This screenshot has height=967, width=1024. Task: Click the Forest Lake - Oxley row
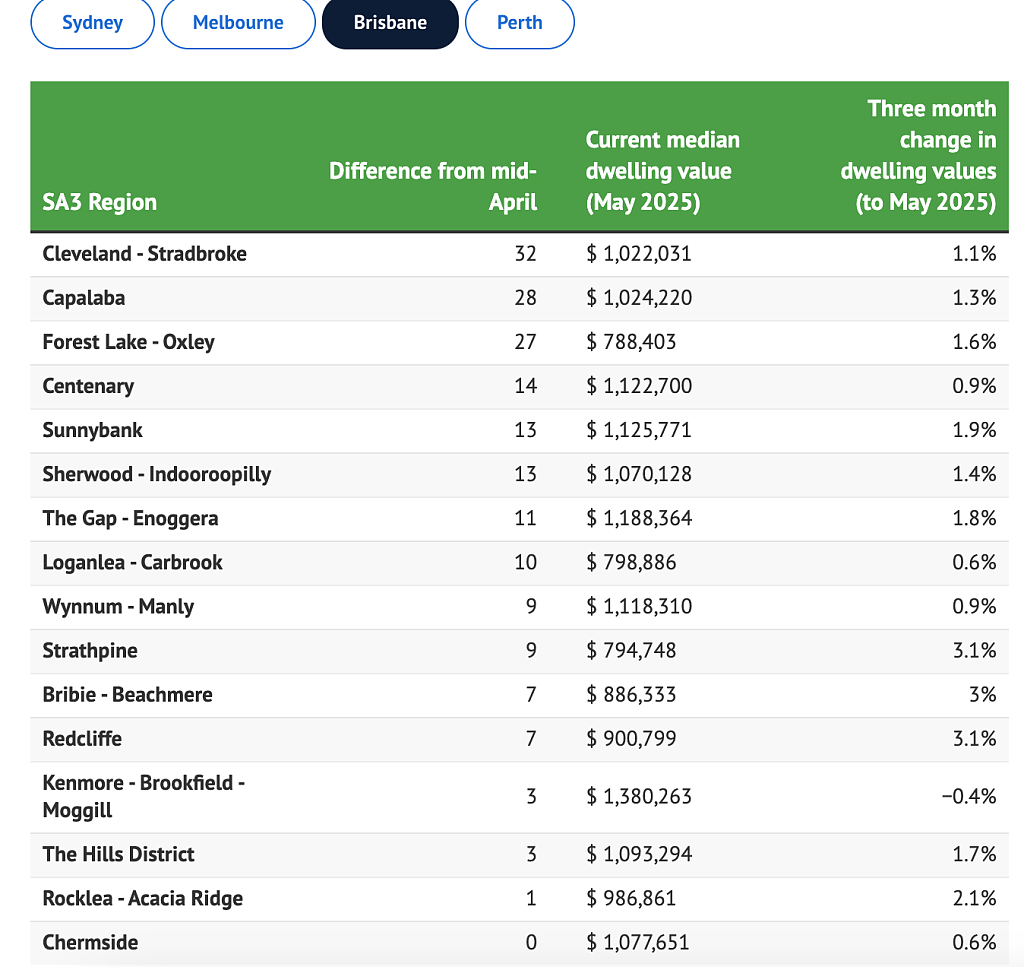pos(519,342)
